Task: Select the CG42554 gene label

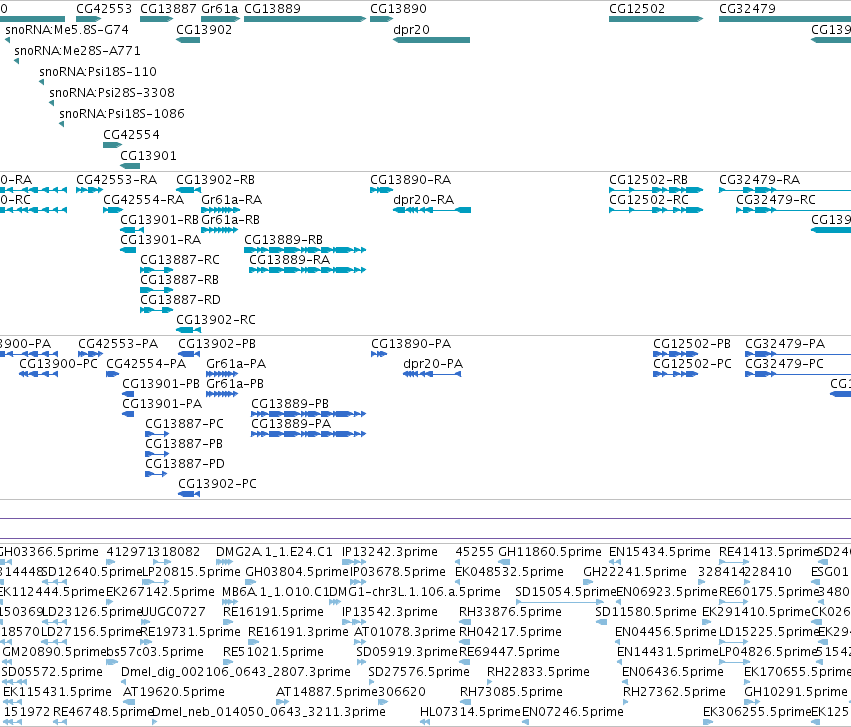Action: tap(131, 135)
